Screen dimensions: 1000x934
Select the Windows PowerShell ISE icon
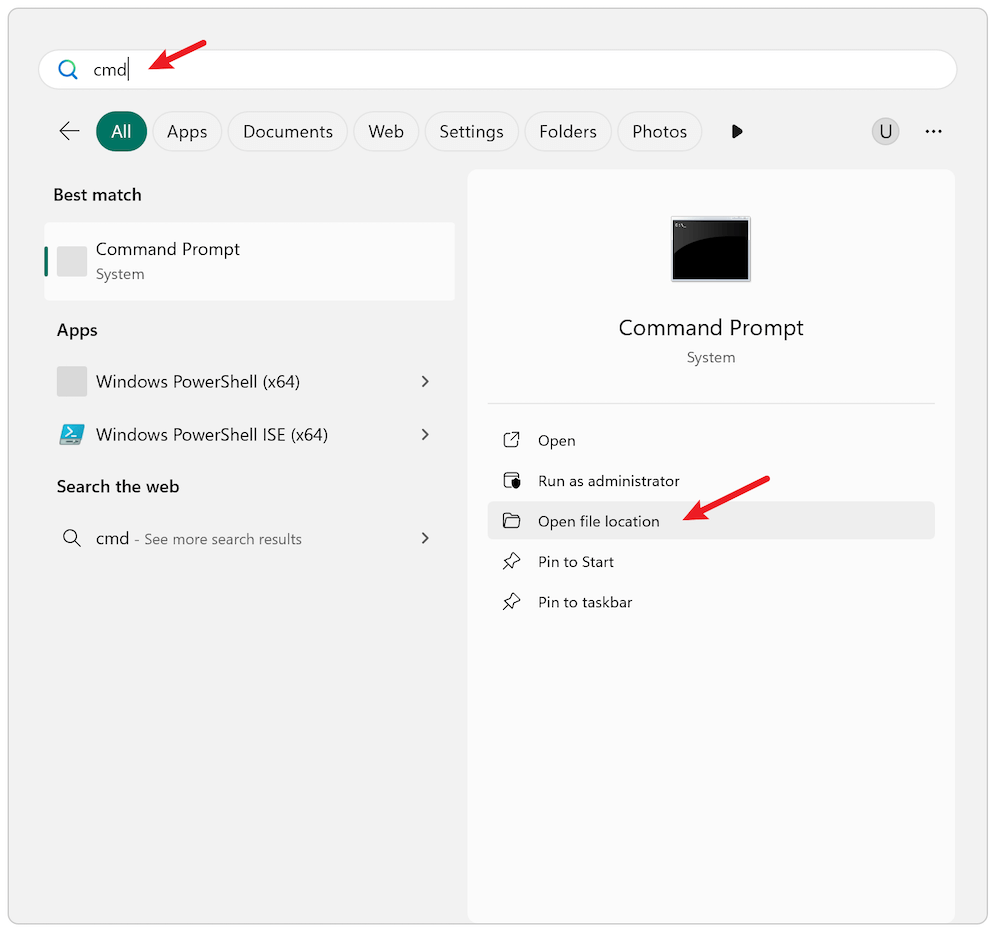(70, 434)
